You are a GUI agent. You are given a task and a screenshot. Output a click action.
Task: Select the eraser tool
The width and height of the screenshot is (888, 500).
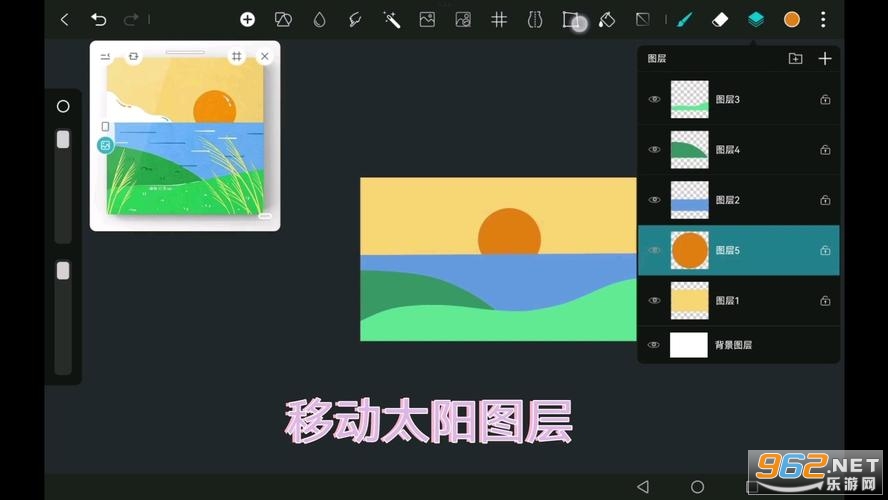click(x=720, y=20)
